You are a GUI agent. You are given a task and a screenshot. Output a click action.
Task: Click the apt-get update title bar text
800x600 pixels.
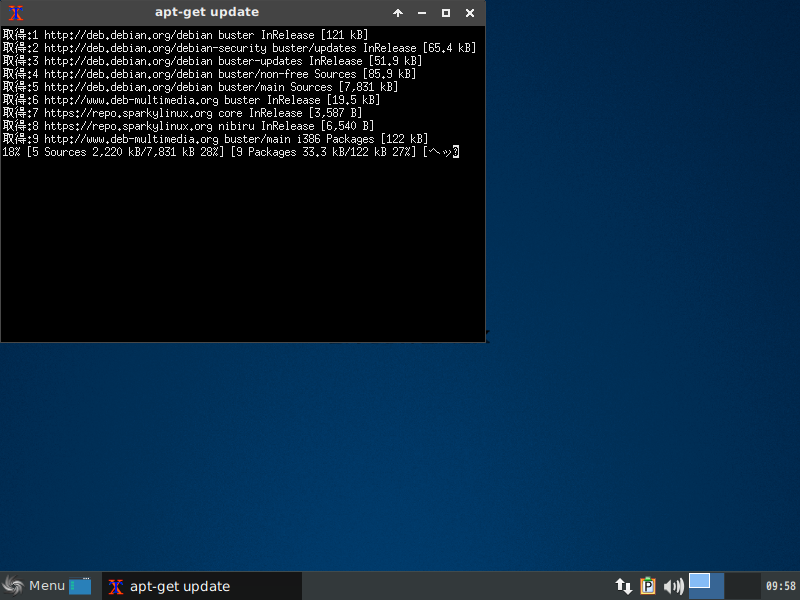[207, 12]
